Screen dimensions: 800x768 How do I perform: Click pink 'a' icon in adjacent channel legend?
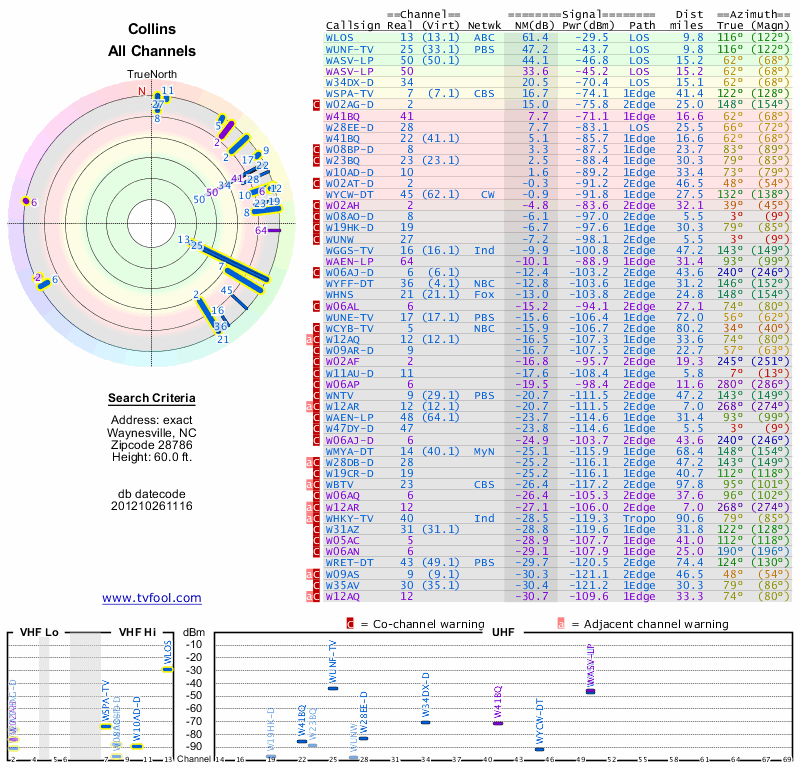(x=561, y=624)
